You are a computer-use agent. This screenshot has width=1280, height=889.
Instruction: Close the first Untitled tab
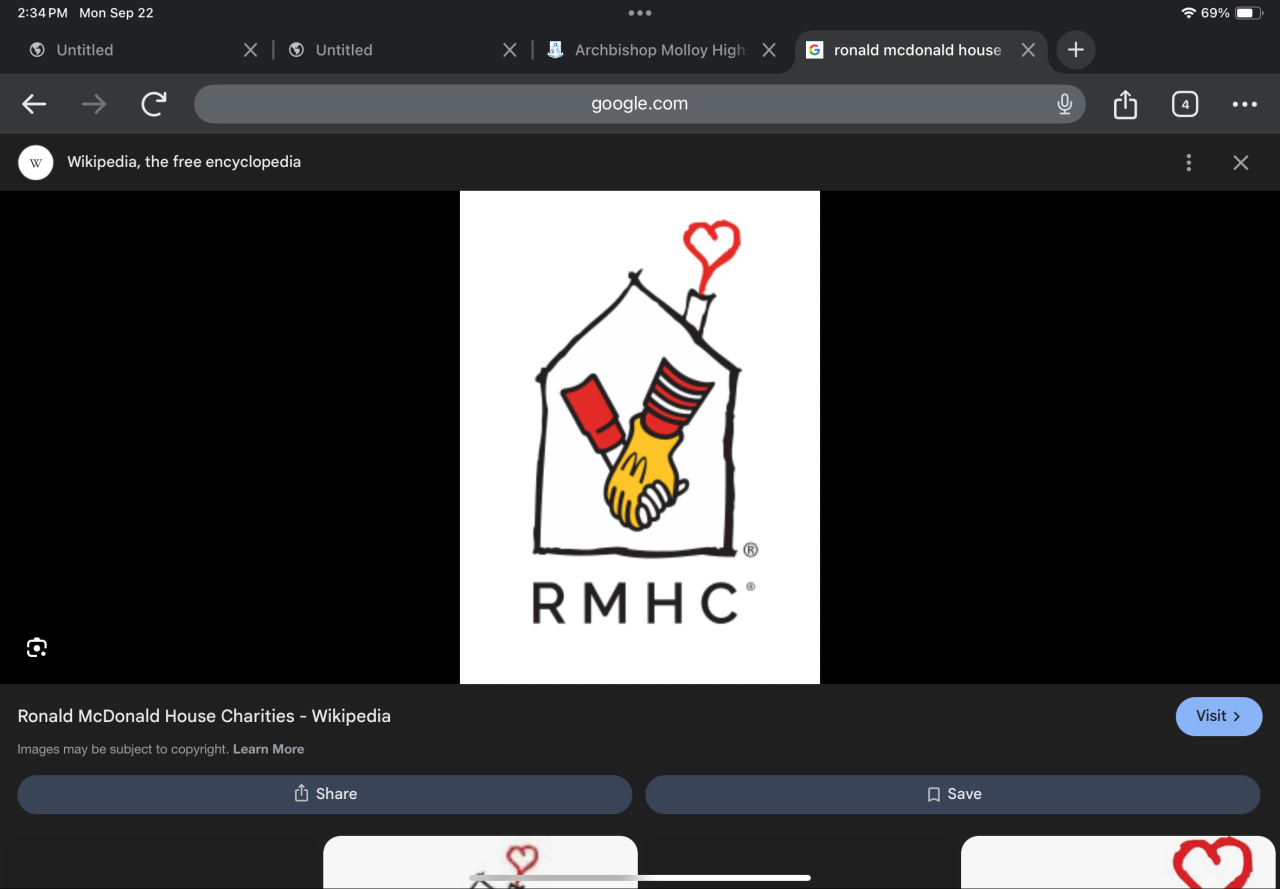pyautogui.click(x=250, y=50)
